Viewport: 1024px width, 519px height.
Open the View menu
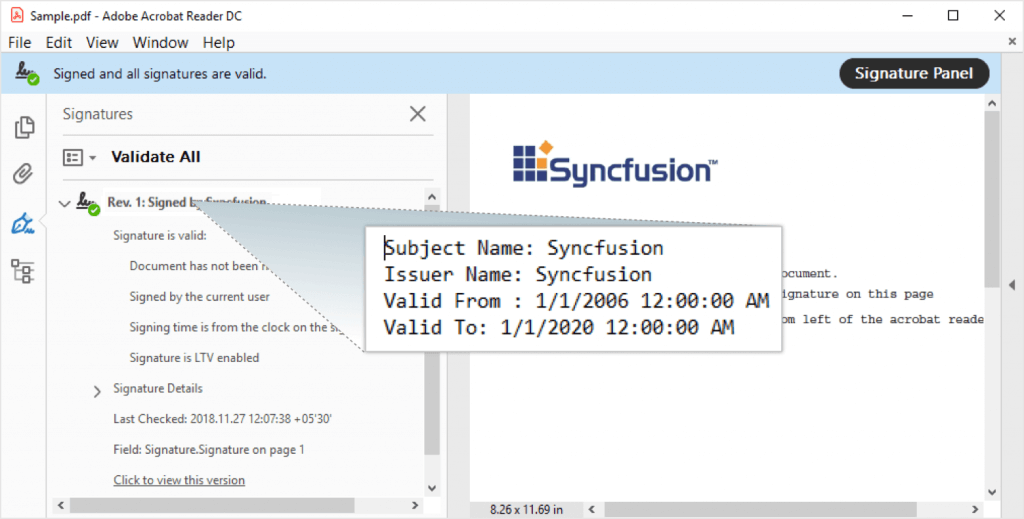102,42
